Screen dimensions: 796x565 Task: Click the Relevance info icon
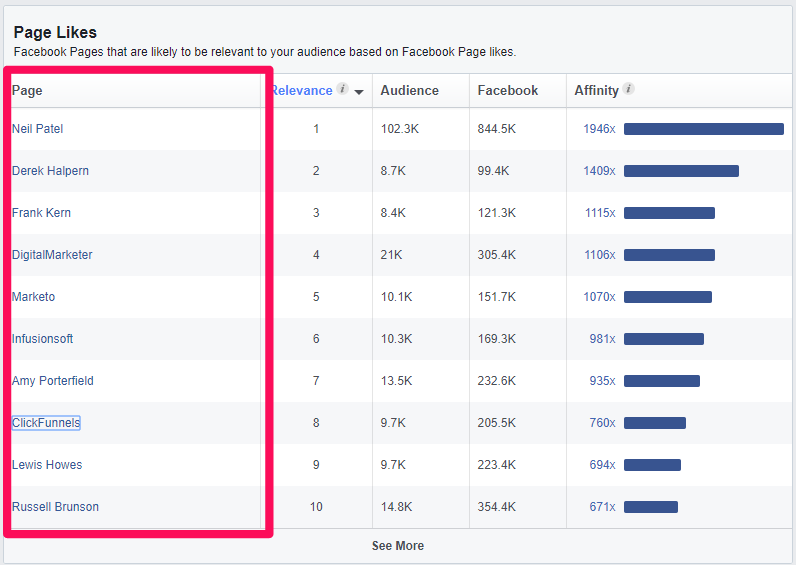(343, 89)
